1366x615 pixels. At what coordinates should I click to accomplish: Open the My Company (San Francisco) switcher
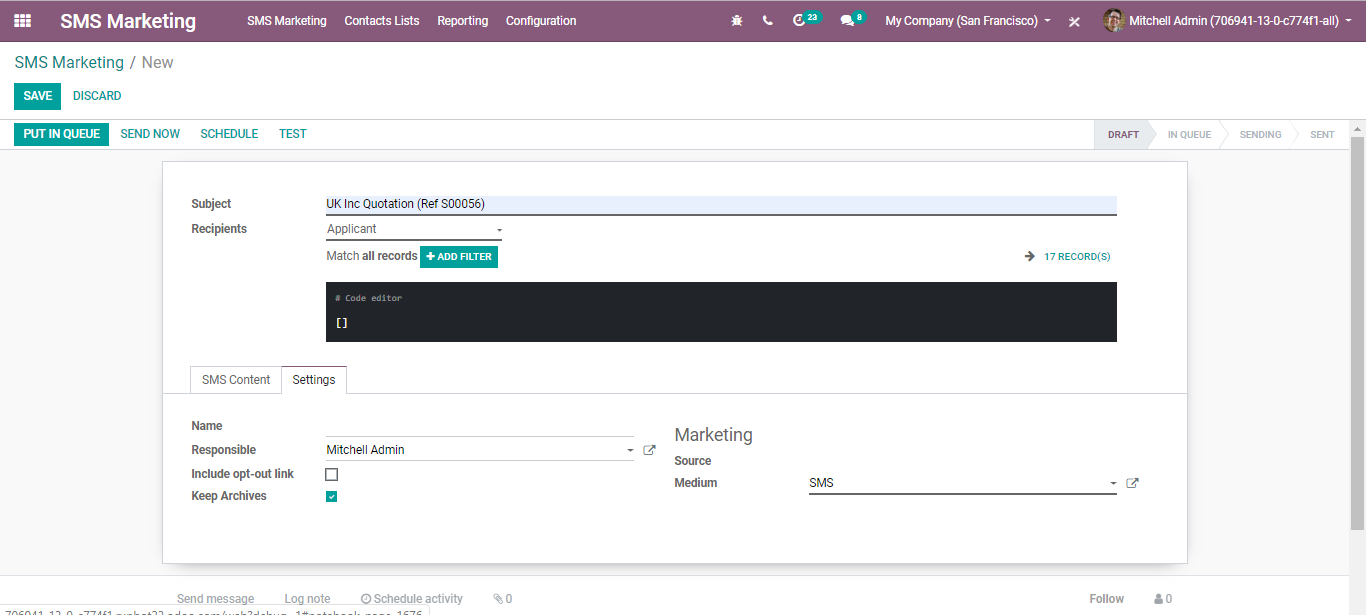pos(967,20)
